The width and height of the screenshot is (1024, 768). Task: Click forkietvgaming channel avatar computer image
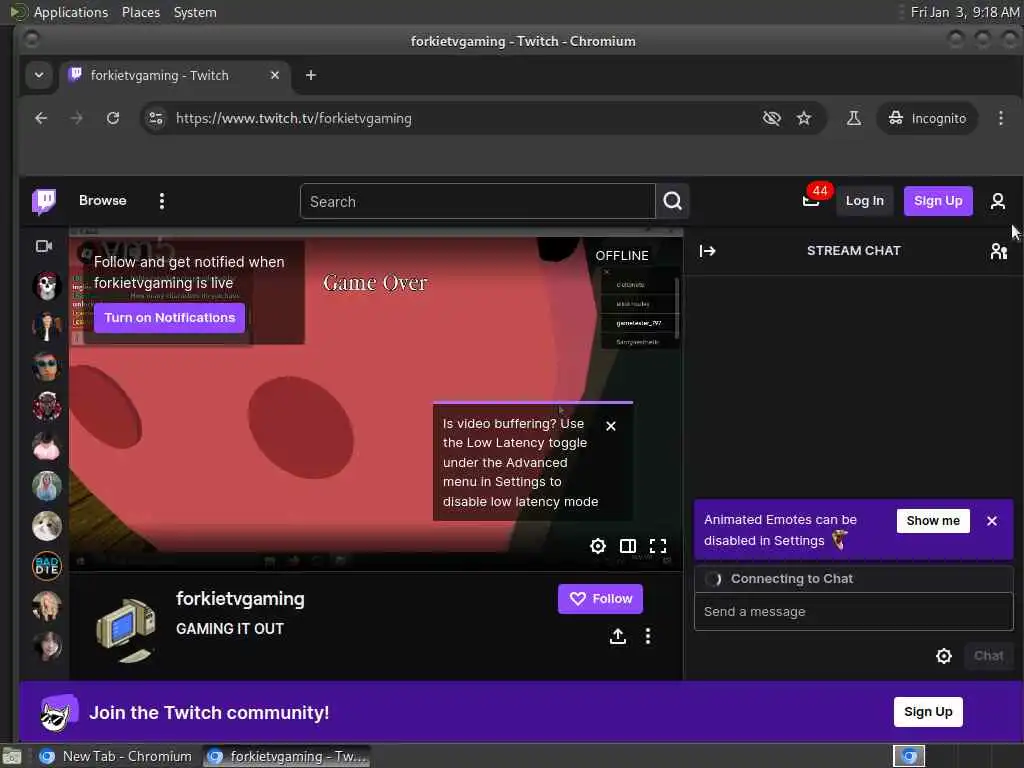(125, 628)
